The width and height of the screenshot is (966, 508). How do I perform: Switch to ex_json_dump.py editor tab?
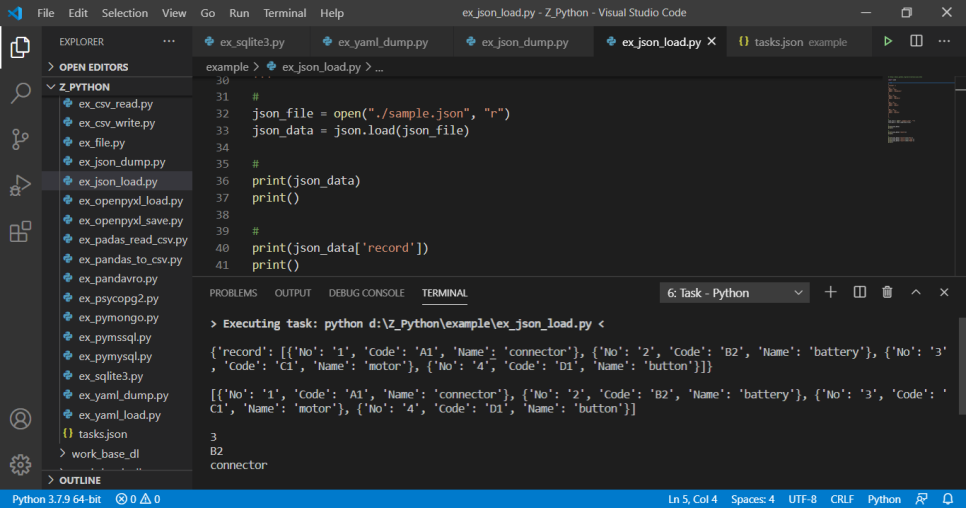pos(524,42)
